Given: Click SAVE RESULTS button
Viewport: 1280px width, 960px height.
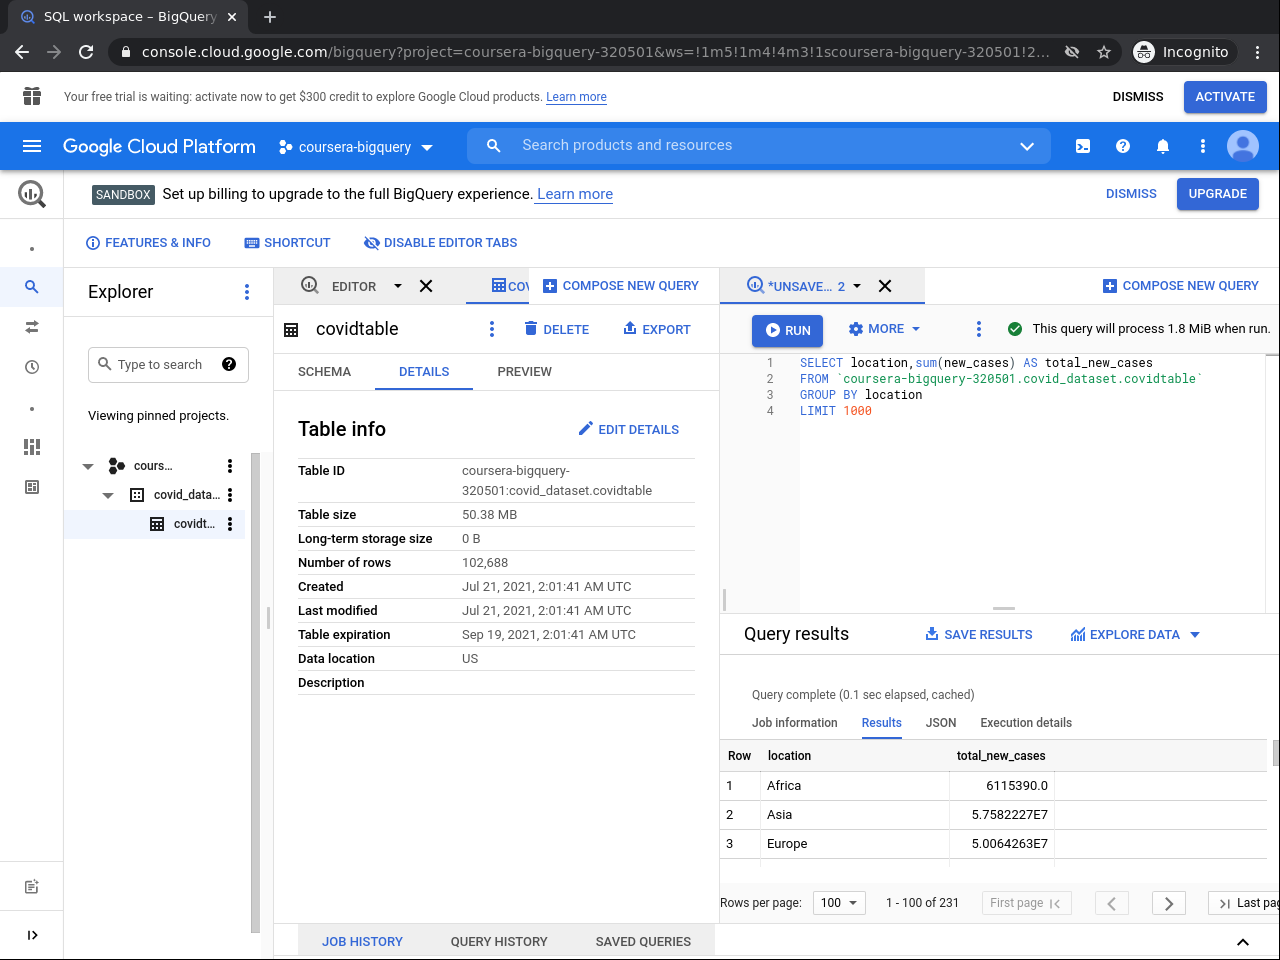Looking at the screenshot, I should coord(978,635).
